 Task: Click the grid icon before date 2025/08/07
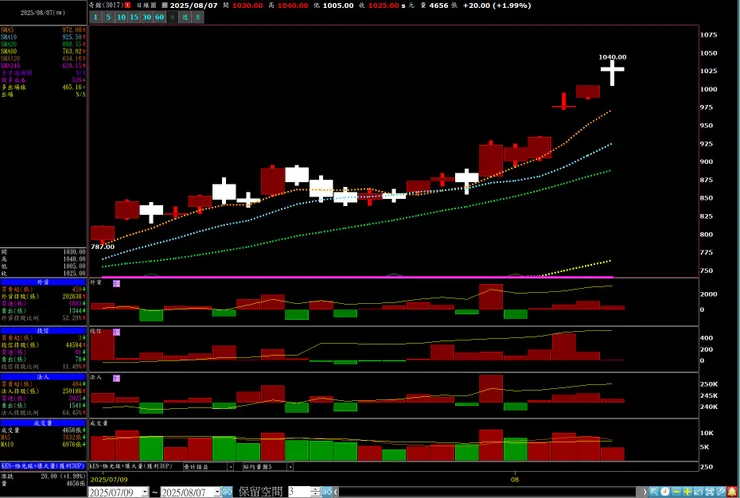pos(165,5)
